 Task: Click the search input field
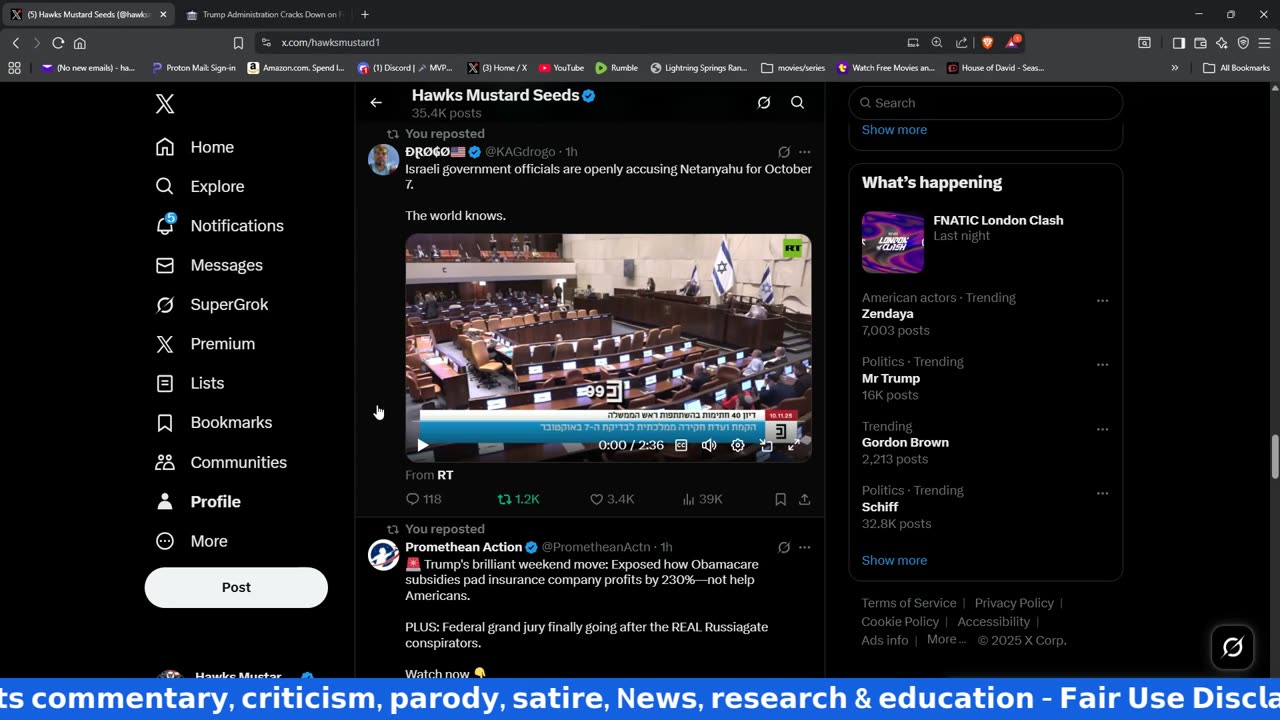point(985,103)
